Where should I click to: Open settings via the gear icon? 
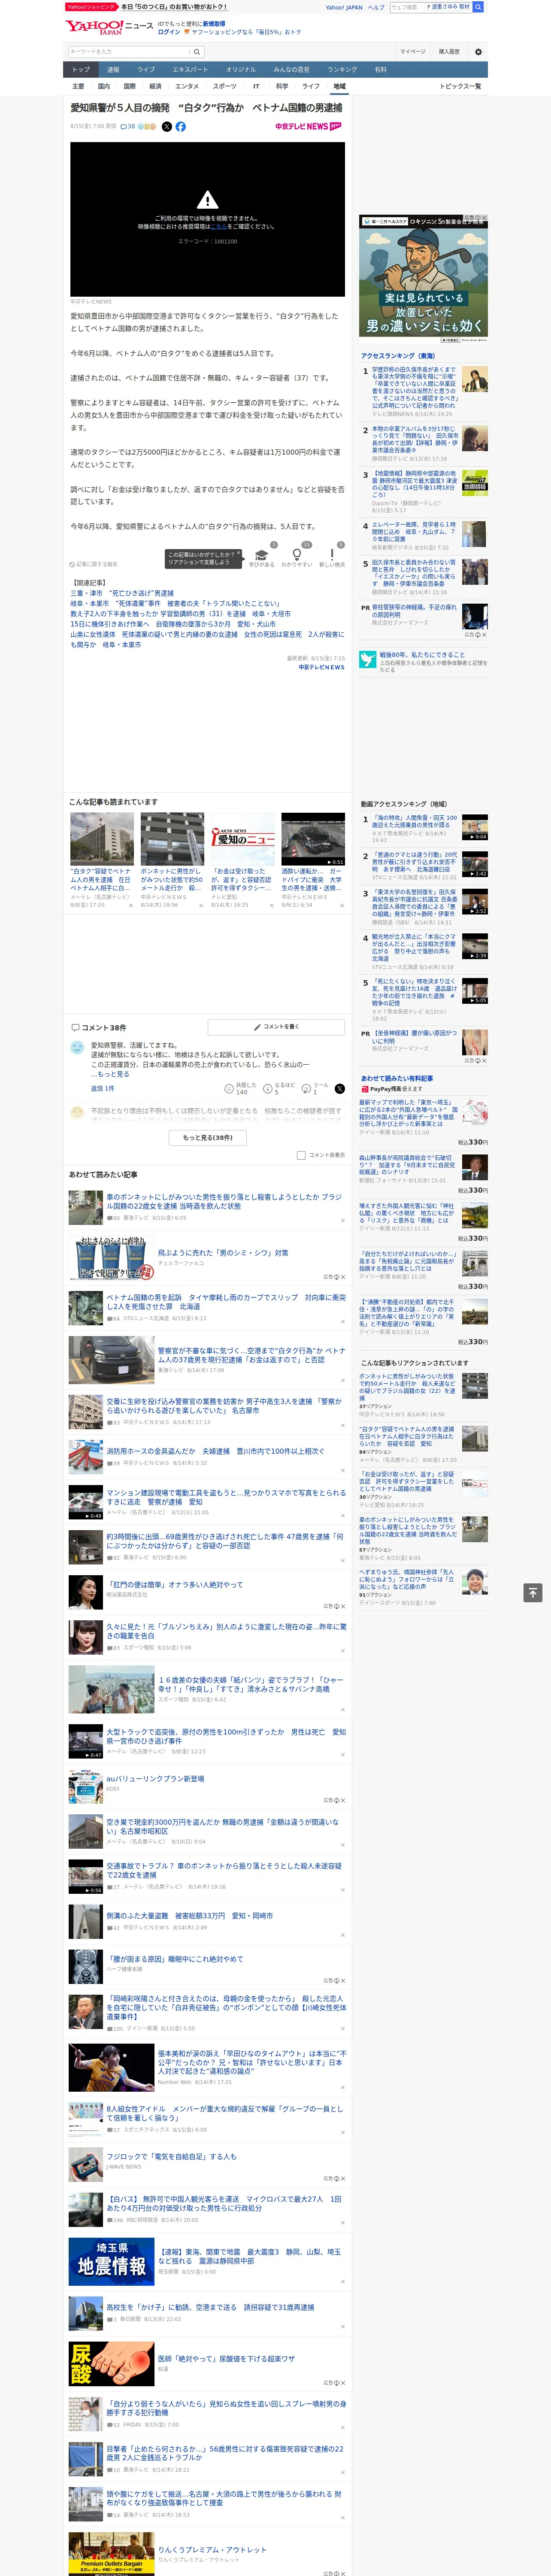click(478, 52)
